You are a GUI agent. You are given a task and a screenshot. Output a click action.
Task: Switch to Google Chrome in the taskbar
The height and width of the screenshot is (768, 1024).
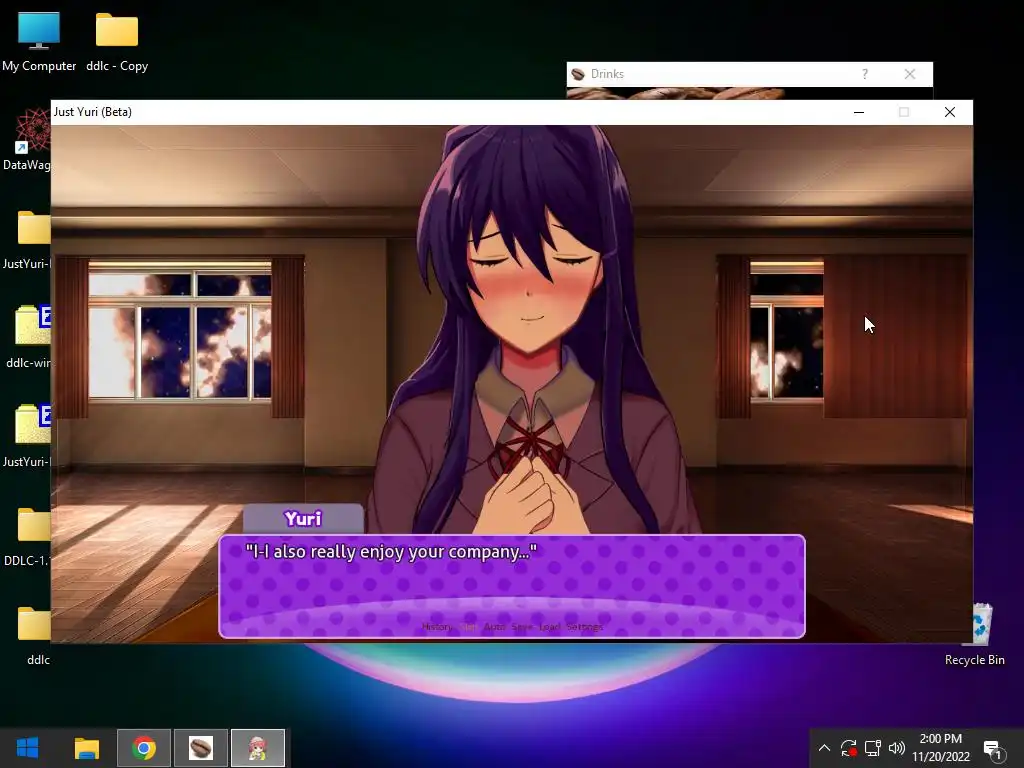pyautogui.click(x=144, y=748)
